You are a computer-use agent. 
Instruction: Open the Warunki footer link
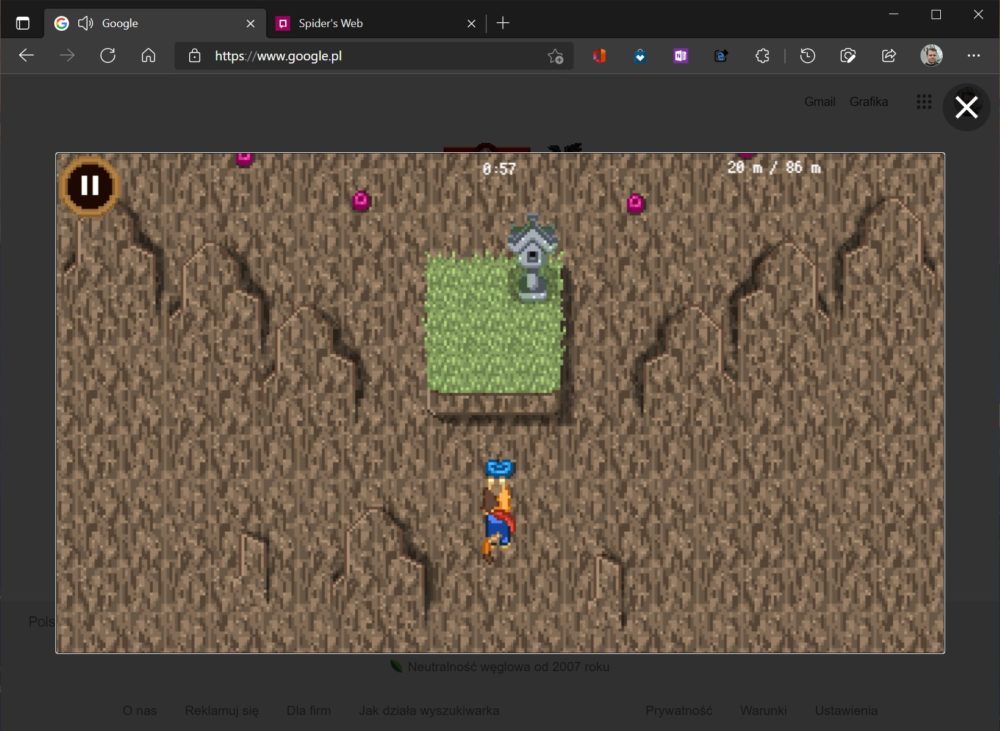pos(763,711)
